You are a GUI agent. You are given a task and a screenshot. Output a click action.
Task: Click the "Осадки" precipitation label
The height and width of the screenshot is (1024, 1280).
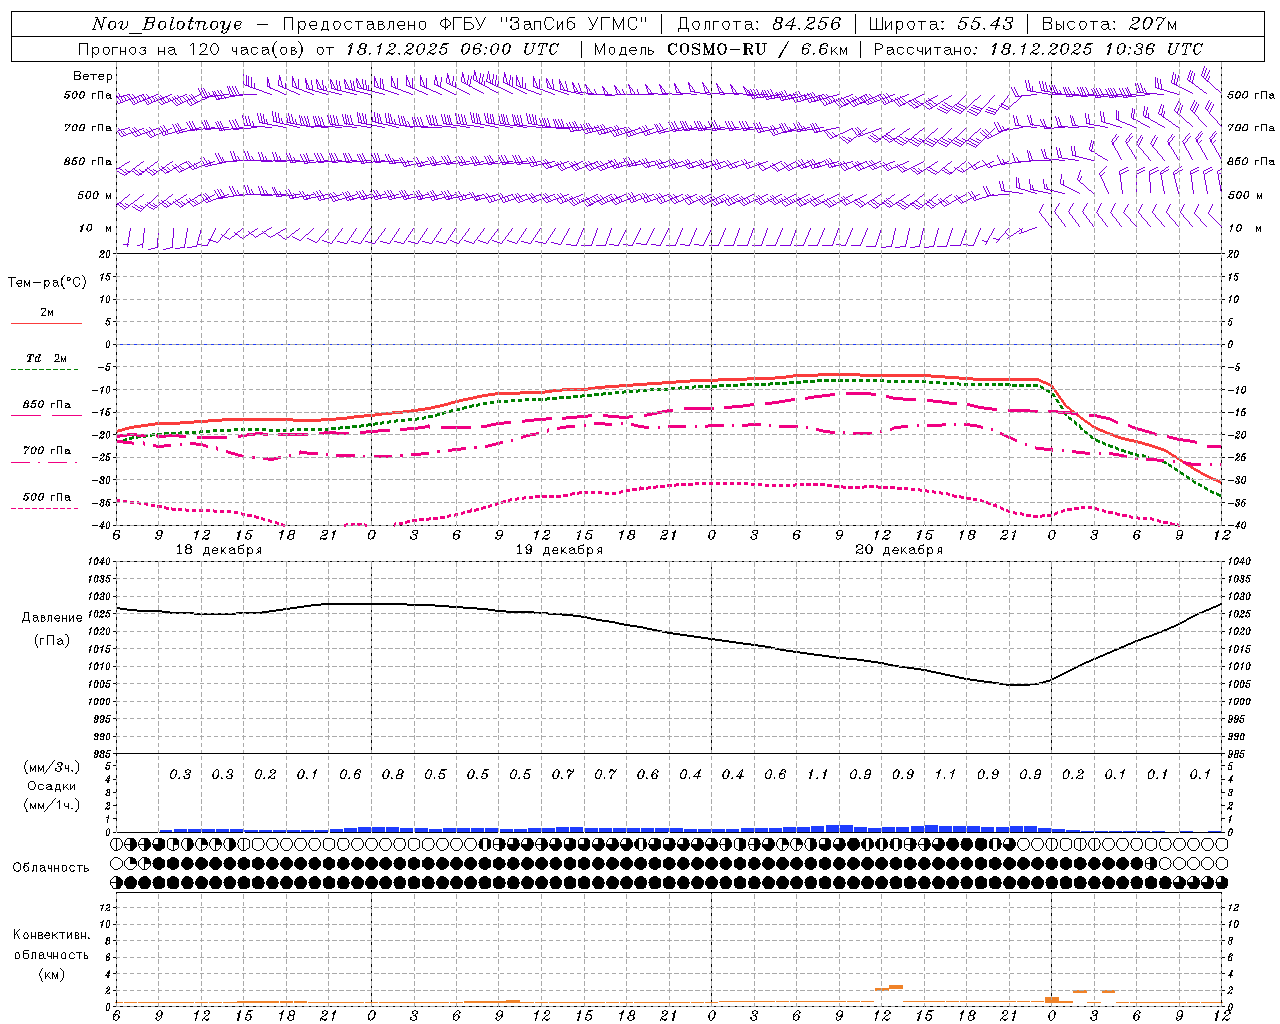pyautogui.click(x=51, y=786)
